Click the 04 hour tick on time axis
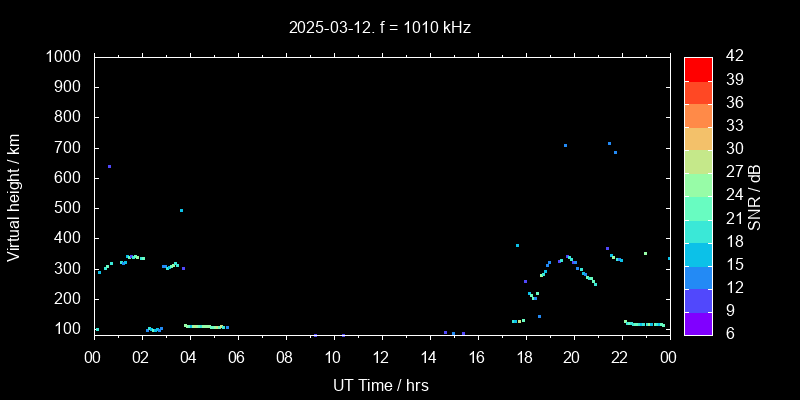800x400 pixels. coord(188,357)
